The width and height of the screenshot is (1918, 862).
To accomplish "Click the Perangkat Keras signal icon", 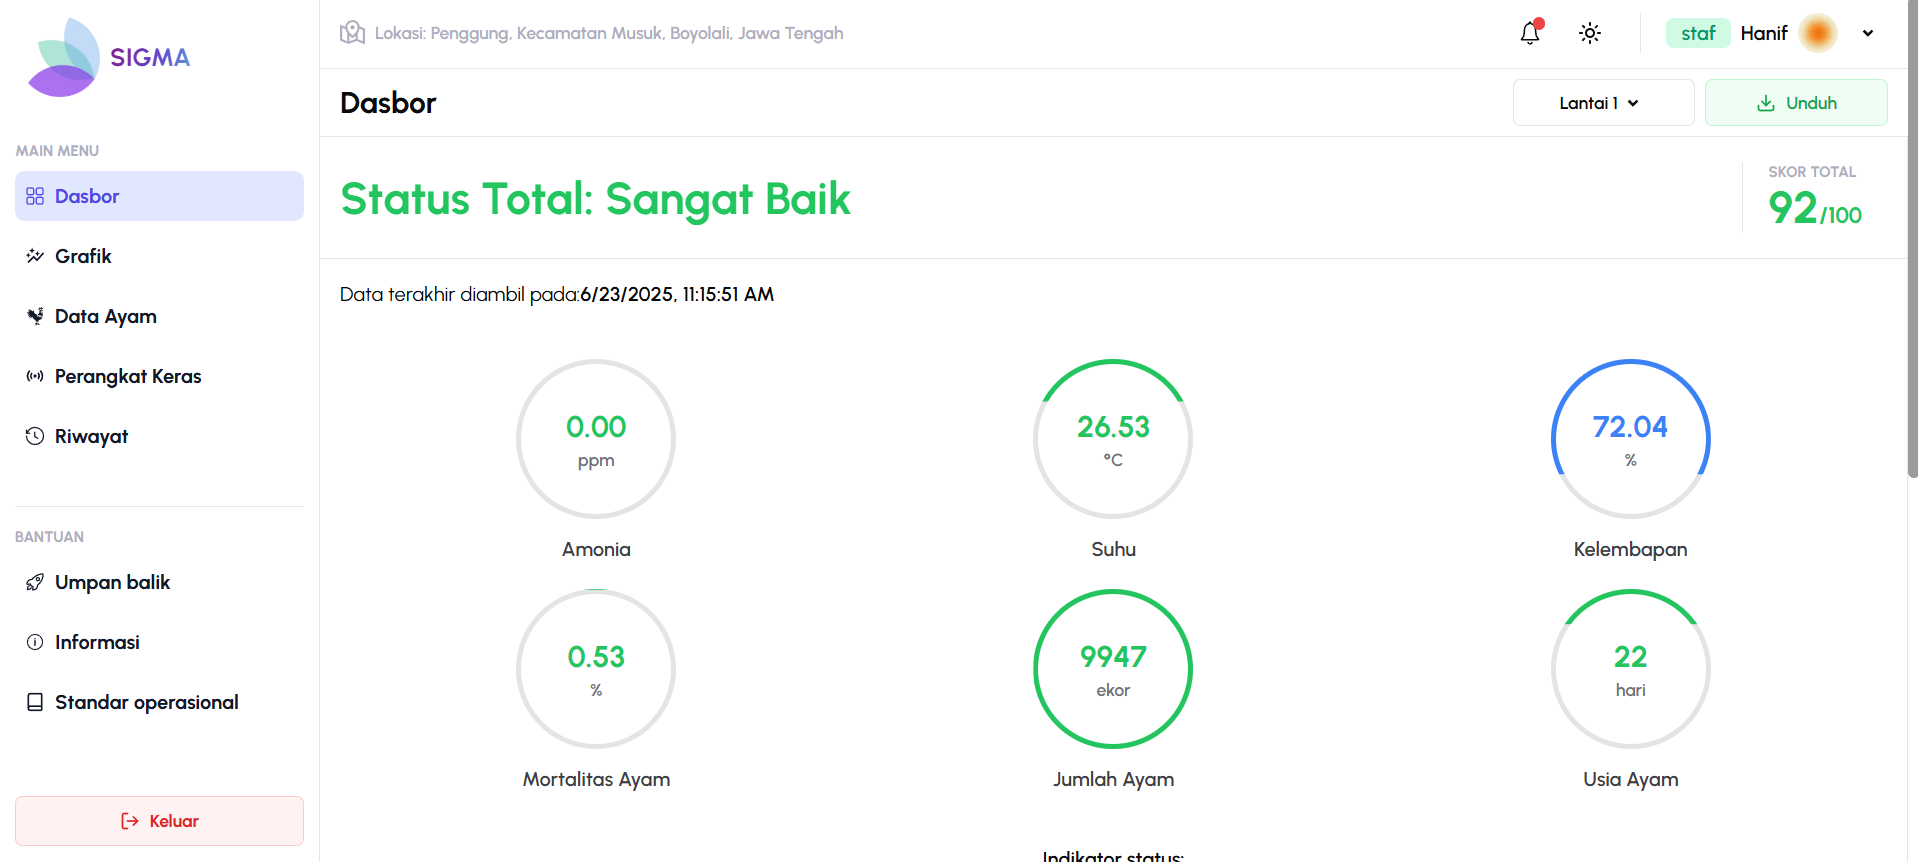I will [35, 376].
